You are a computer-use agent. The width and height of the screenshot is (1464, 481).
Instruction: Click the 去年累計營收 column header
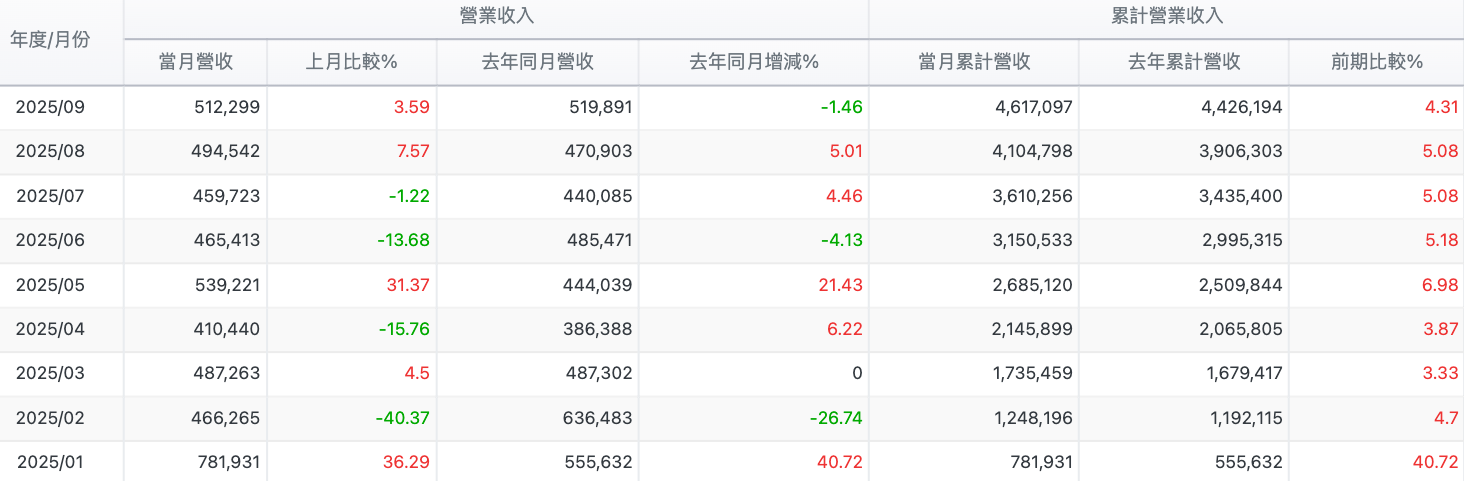(x=1184, y=62)
